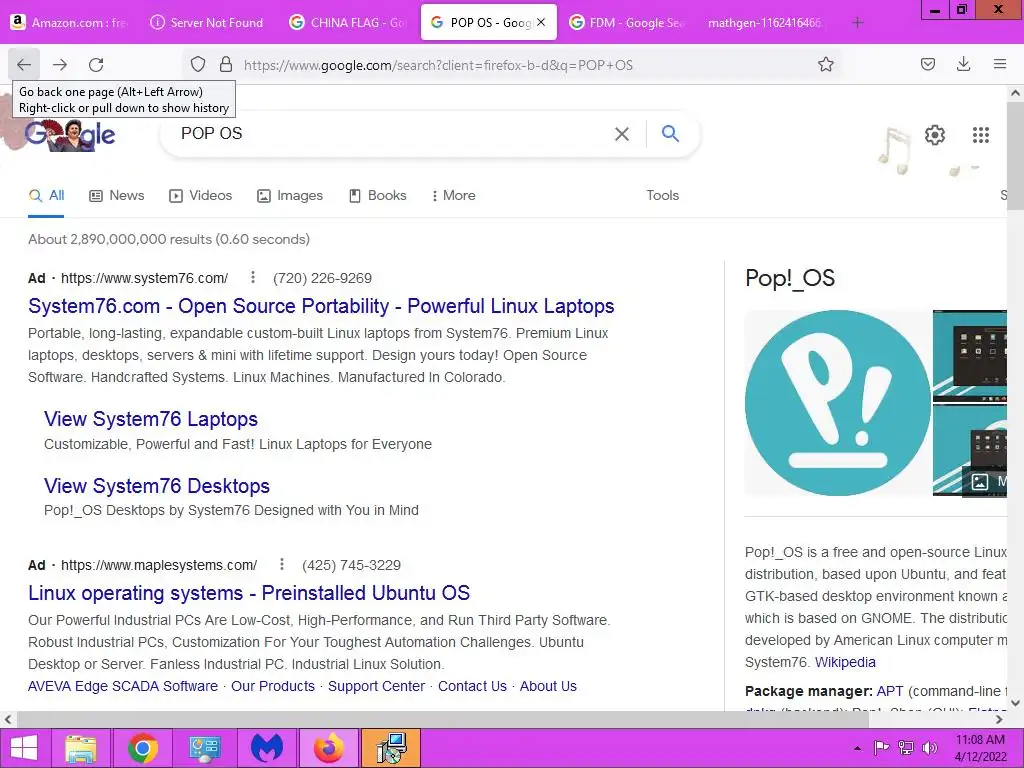Click the Google doodle logo

pos(70,135)
